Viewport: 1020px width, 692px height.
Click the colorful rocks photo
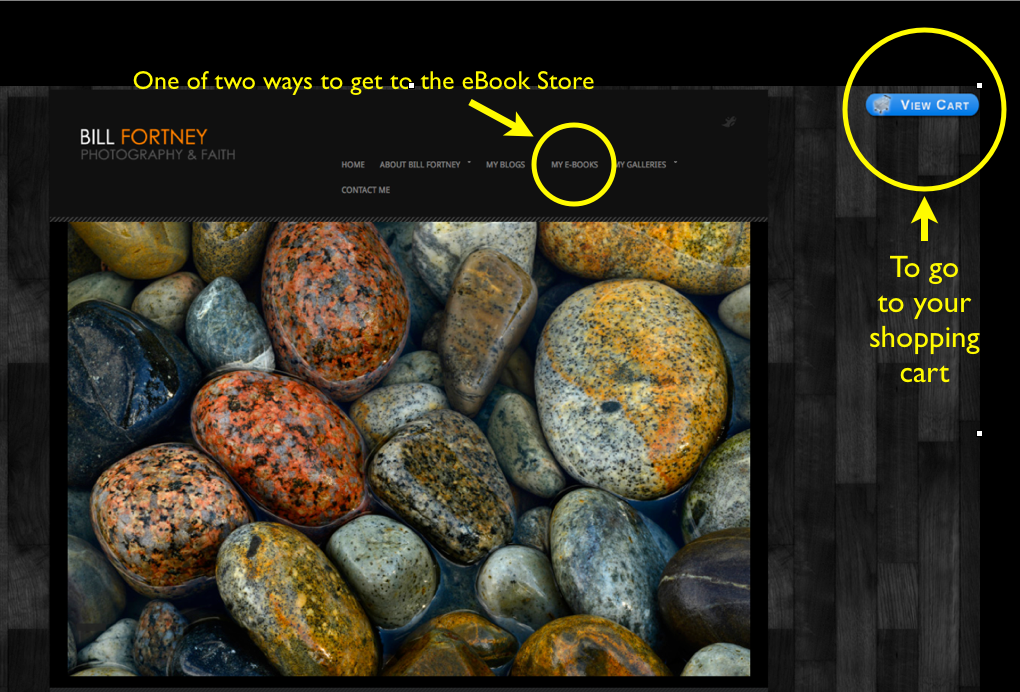(x=408, y=448)
